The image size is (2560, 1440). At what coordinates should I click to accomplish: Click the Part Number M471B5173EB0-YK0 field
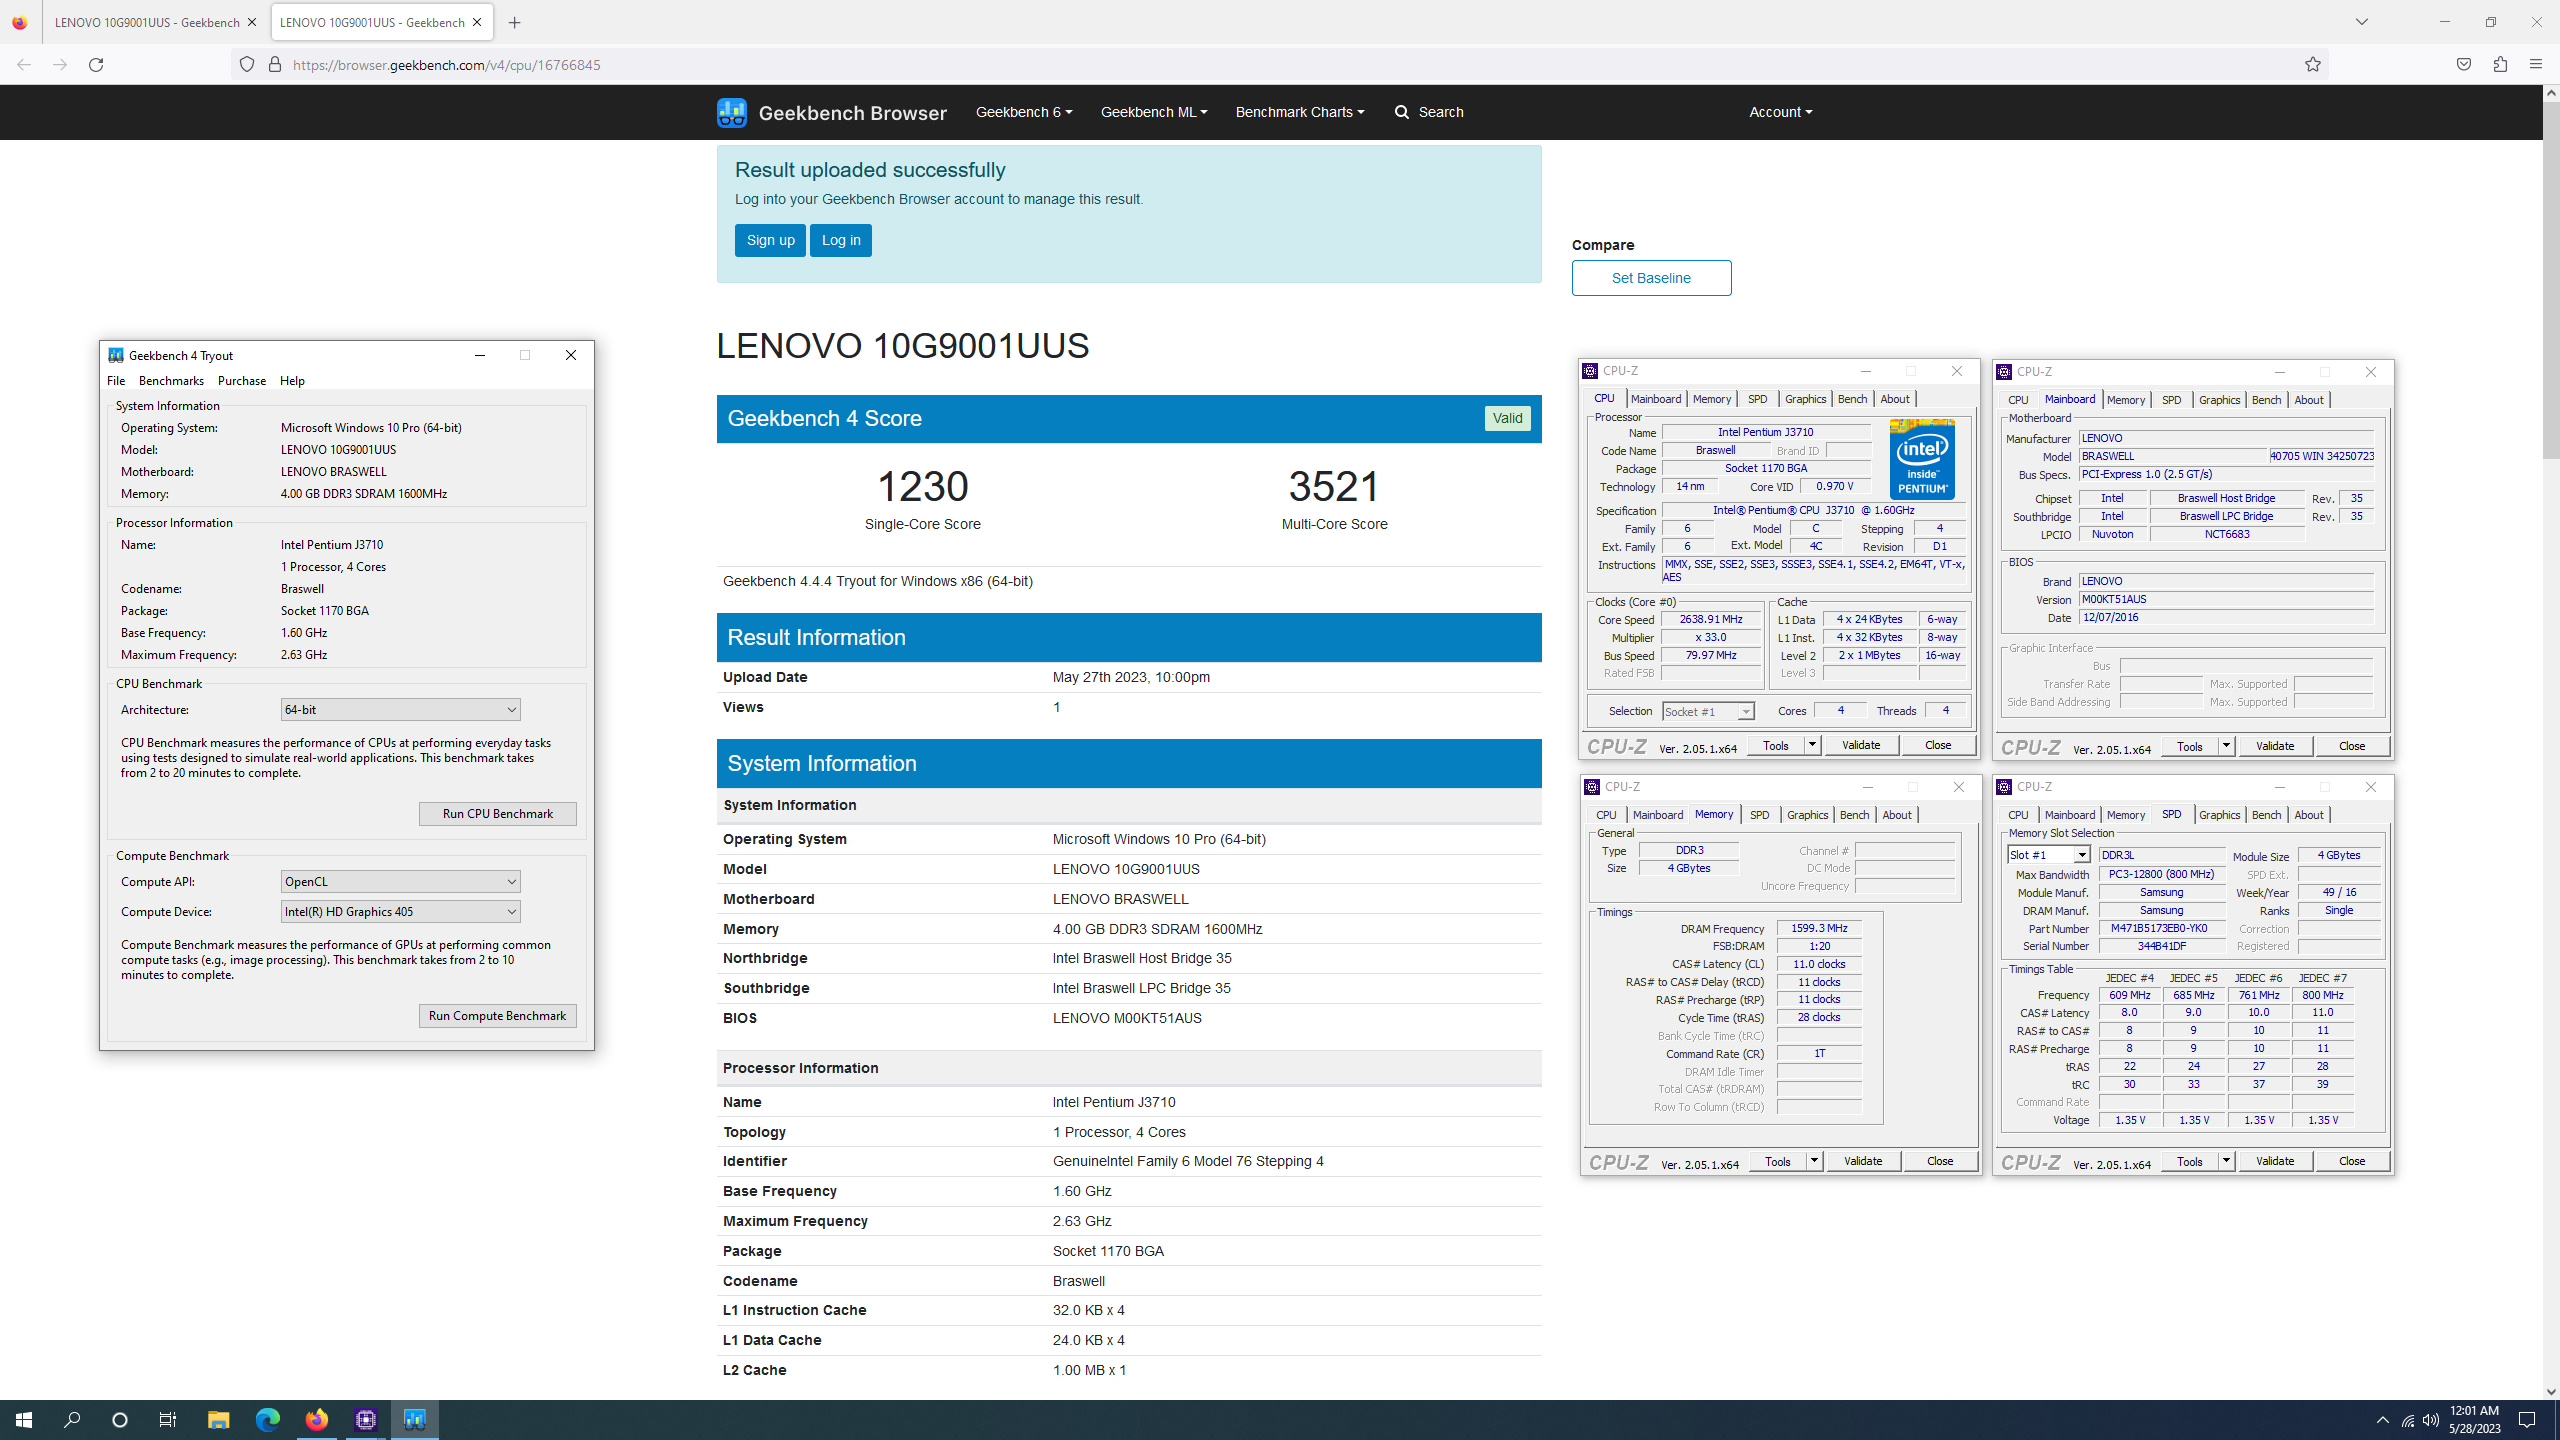(x=2160, y=929)
